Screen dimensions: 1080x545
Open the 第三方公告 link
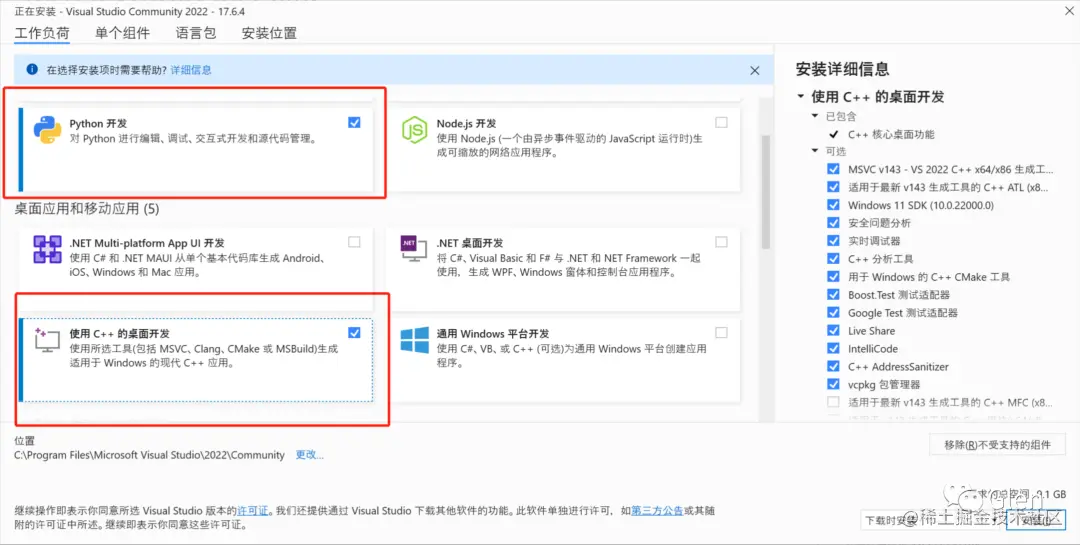tap(657, 511)
